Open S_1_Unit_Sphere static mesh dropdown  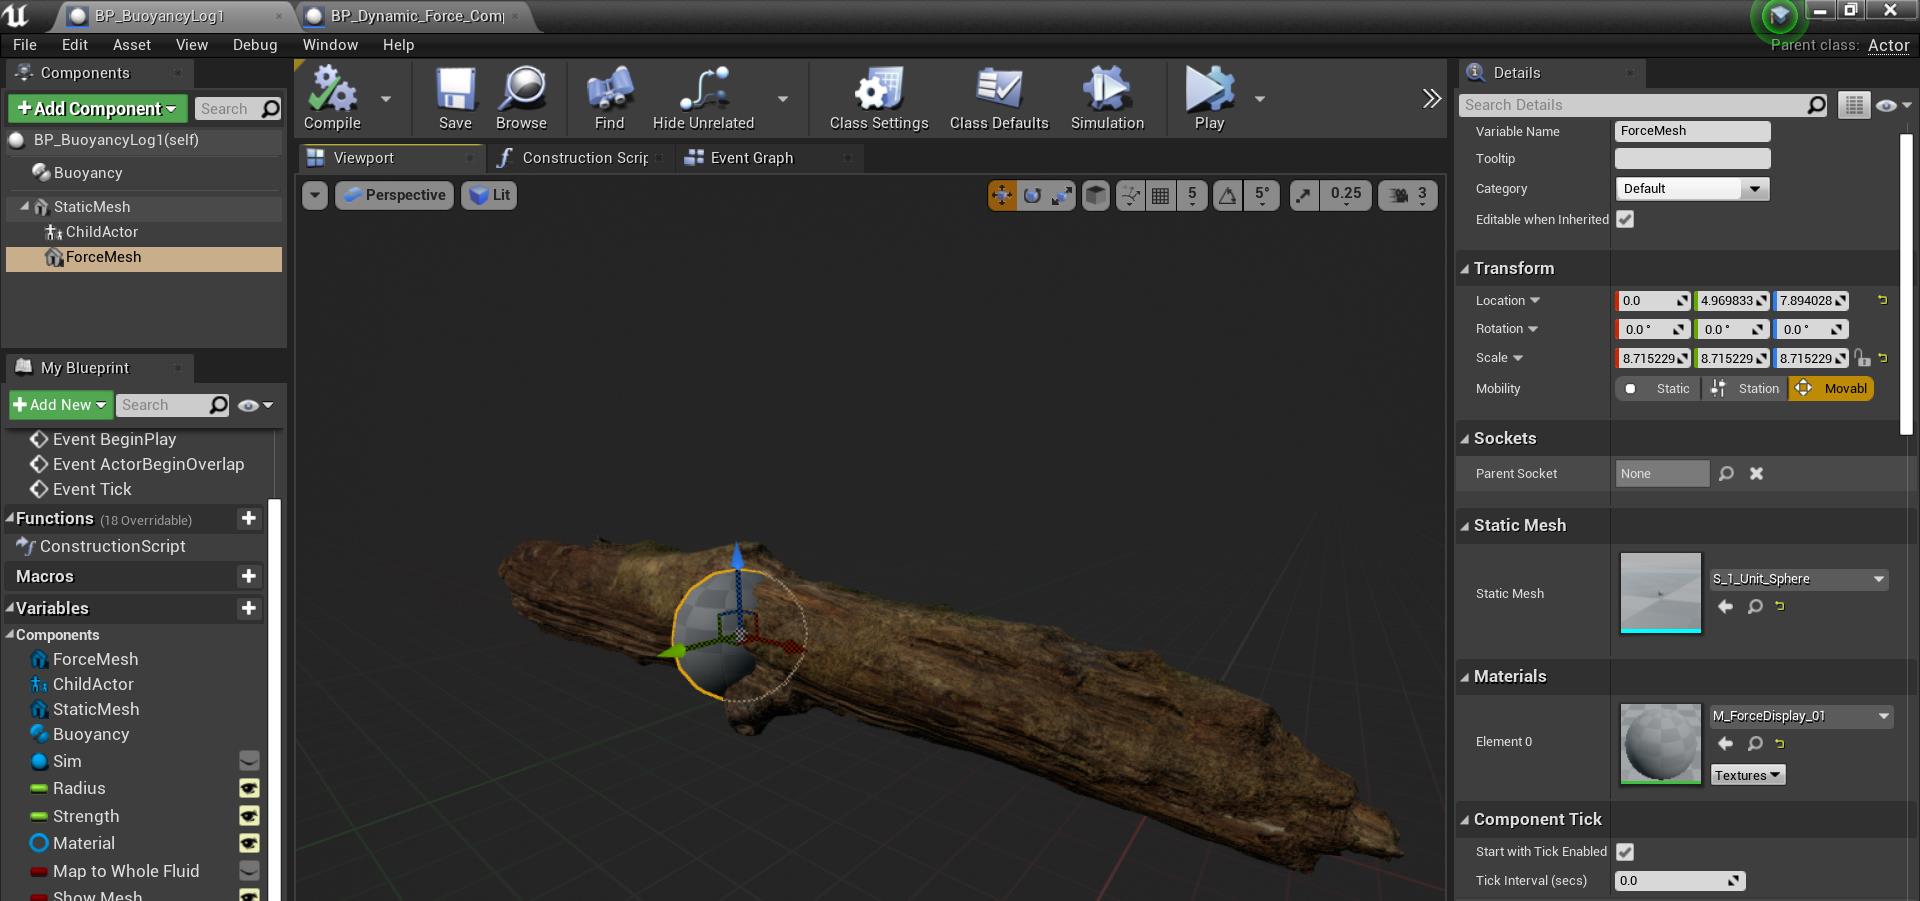coord(1799,579)
